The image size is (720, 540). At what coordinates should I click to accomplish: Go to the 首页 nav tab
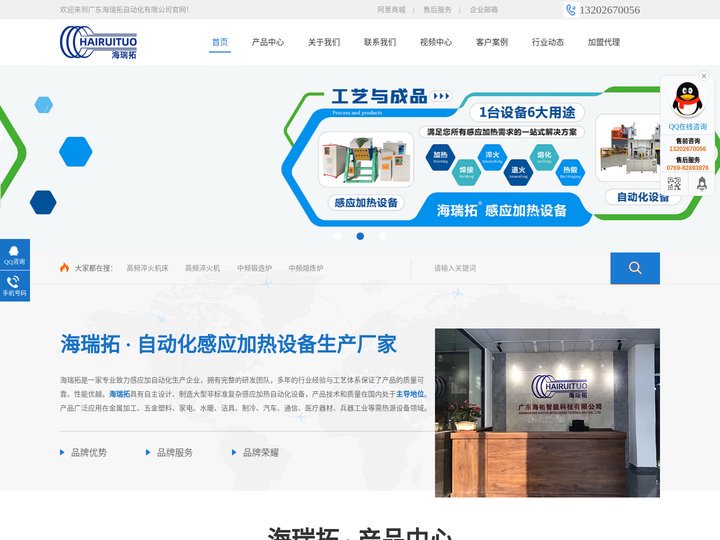[x=220, y=42]
